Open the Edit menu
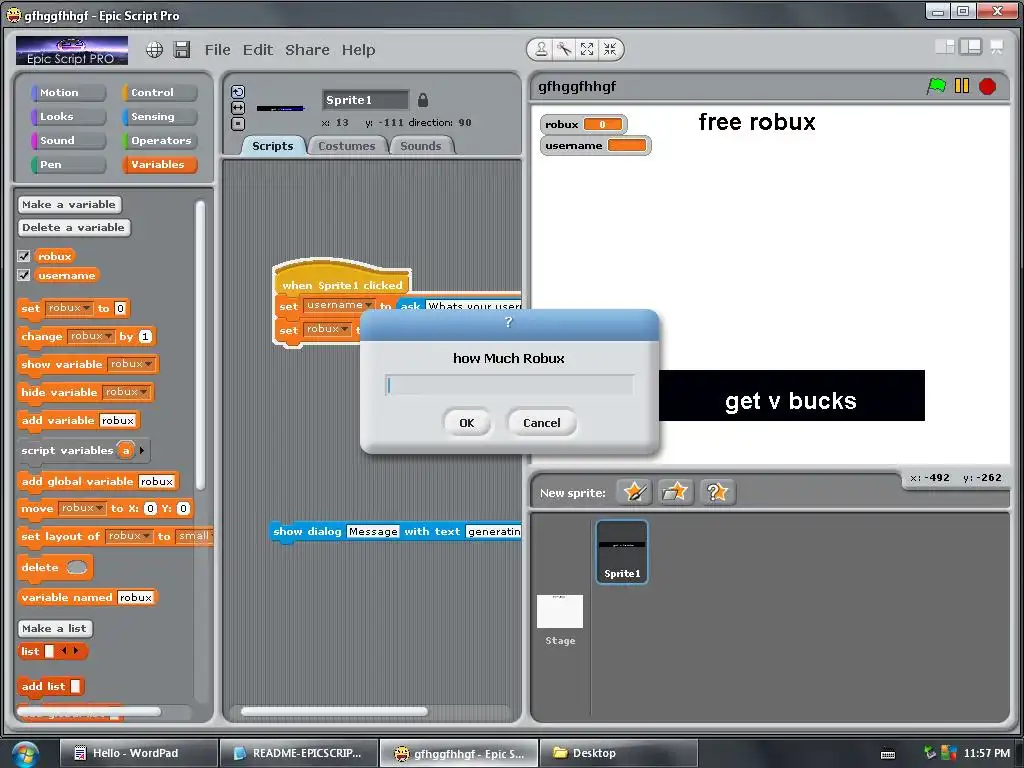This screenshot has height=768, width=1024. (x=258, y=50)
